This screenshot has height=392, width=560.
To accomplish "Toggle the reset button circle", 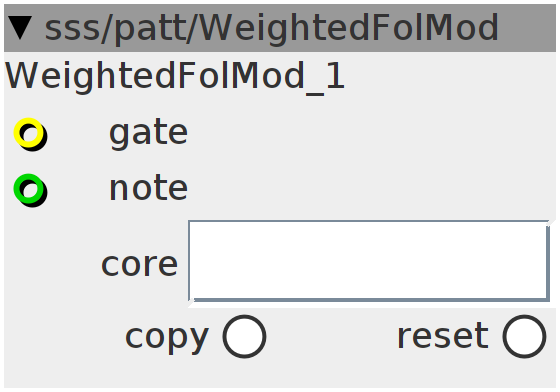I will 524,336.
